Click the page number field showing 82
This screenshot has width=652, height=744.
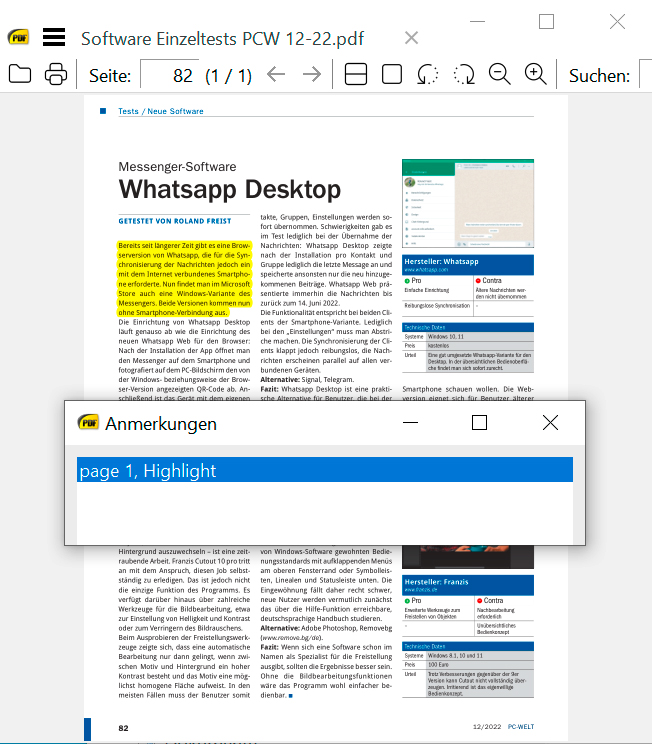170,74
